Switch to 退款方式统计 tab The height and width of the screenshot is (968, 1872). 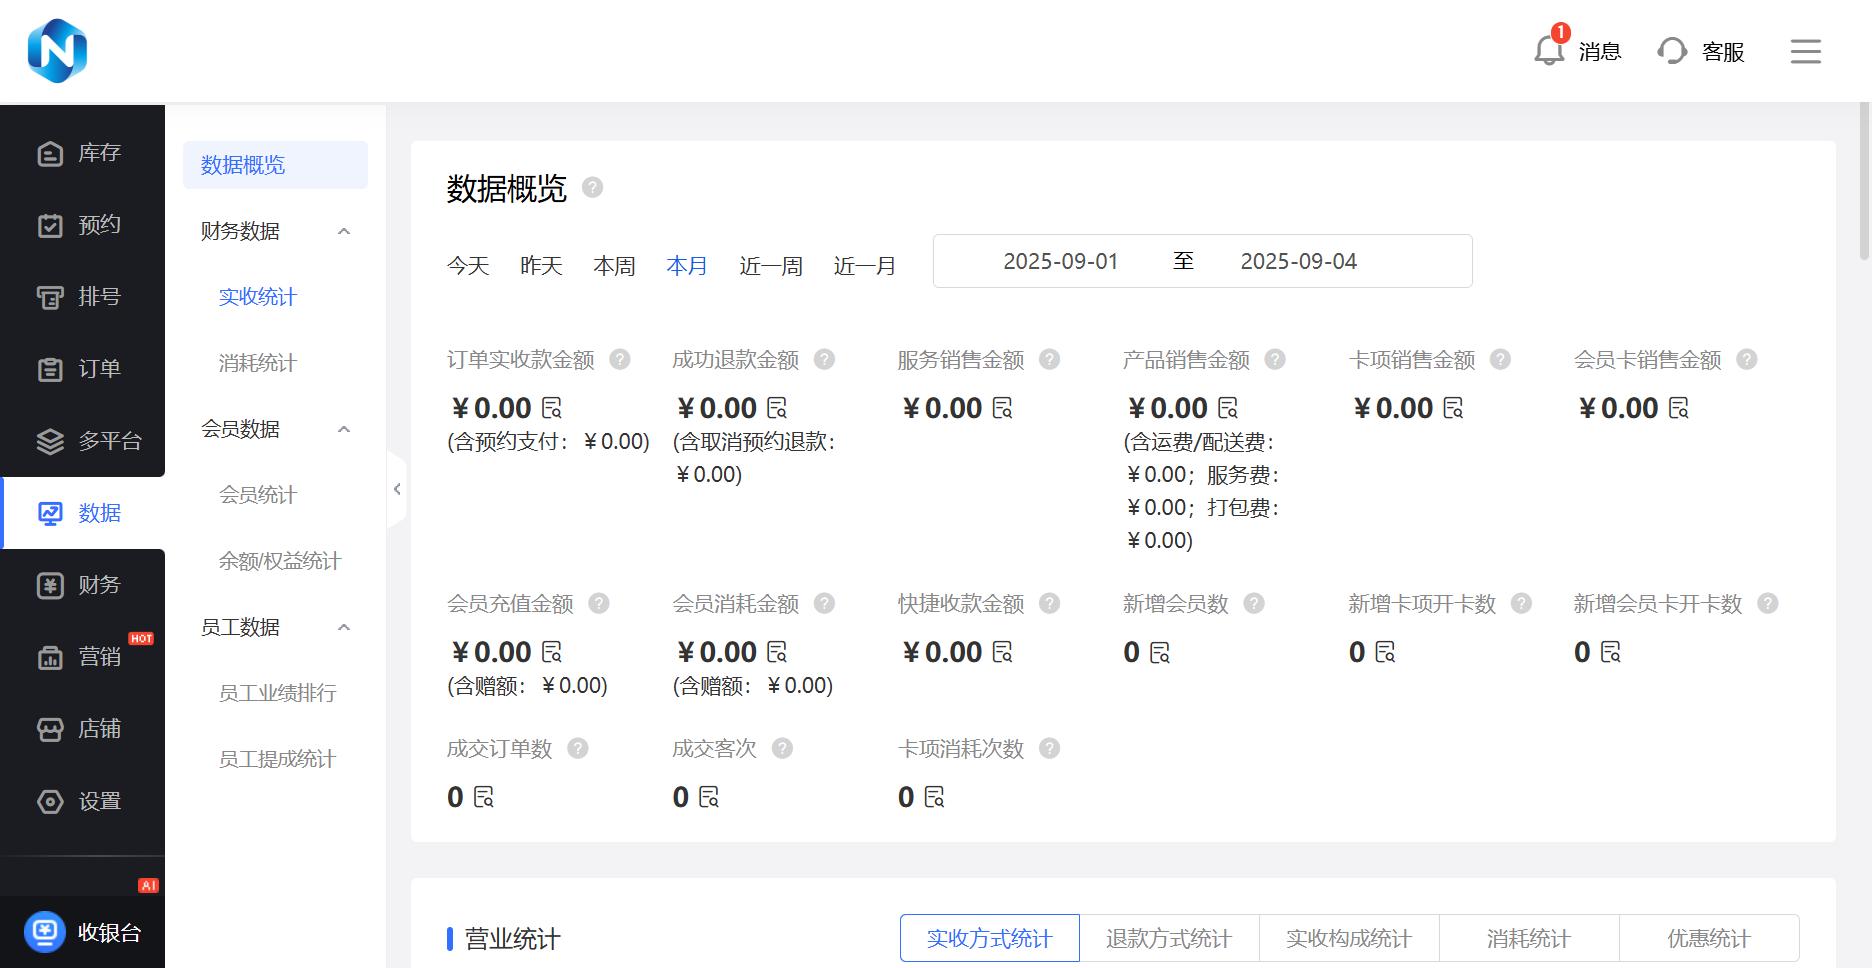point(1169,938)
